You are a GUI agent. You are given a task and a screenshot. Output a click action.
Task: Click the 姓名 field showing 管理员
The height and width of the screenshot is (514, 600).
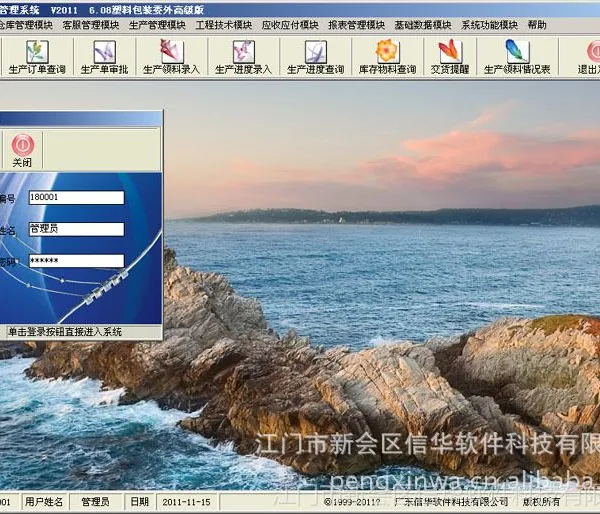click(x=77, y=229)
